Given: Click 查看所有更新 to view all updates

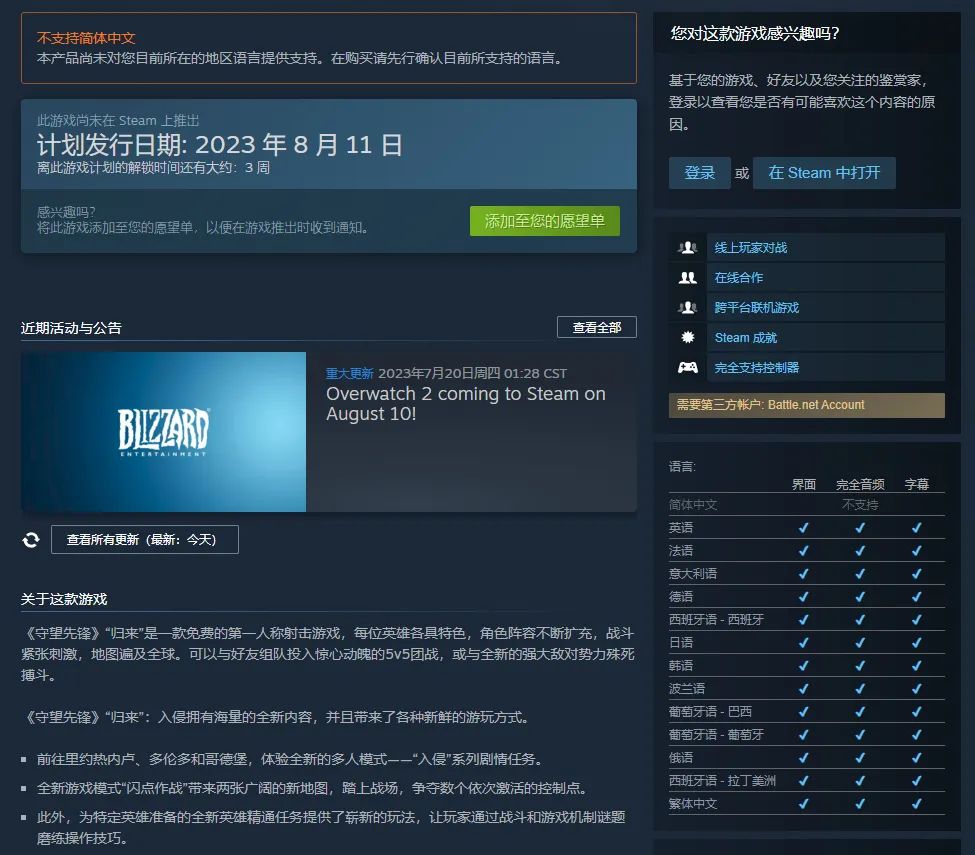Looking at the screenshot, I should click(144, 539).
